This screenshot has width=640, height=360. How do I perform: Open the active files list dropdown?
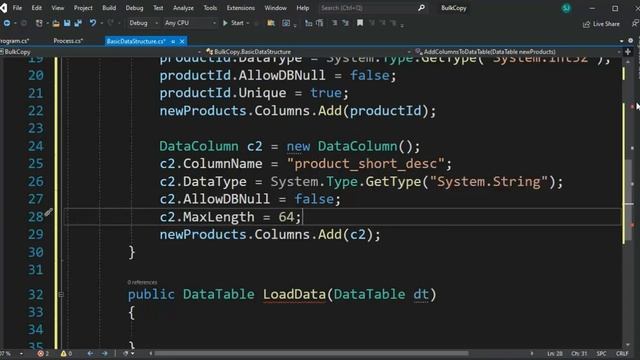click(x=621, y=41)
